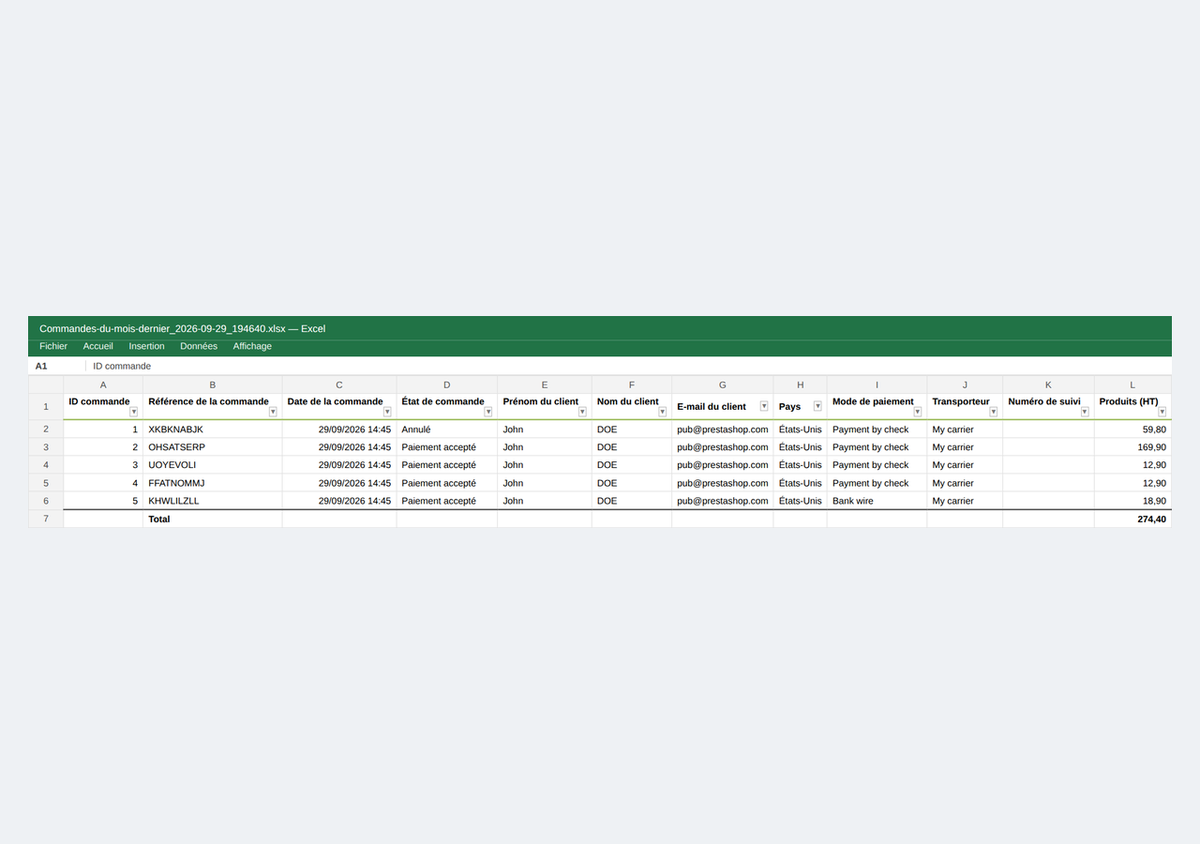
Task: Select email cell for order FFATNOMMJ
Action: (x=722, y=483)
